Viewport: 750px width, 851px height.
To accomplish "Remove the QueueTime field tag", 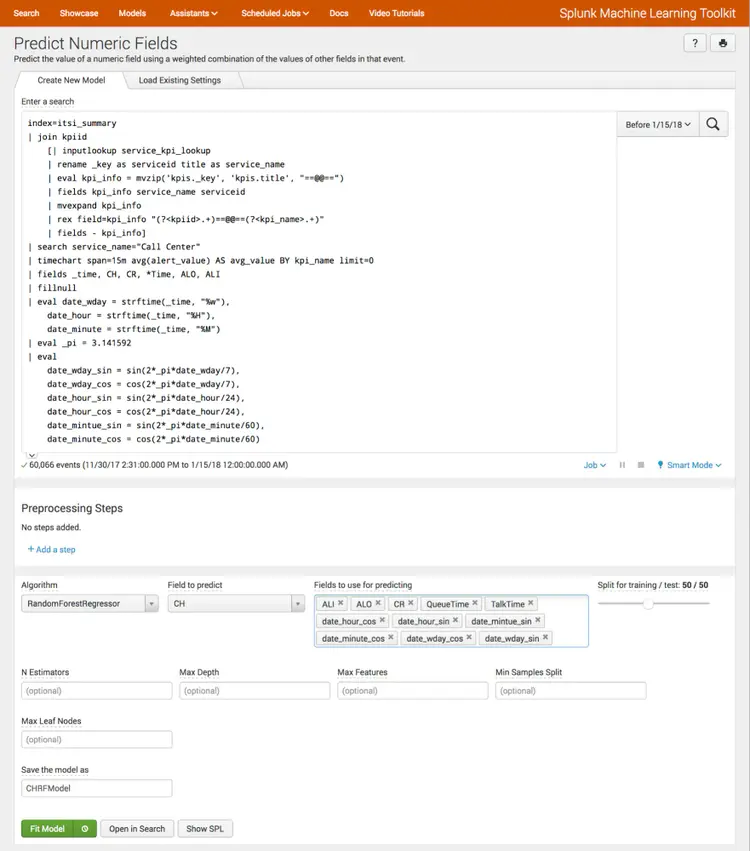I will 476,604.
